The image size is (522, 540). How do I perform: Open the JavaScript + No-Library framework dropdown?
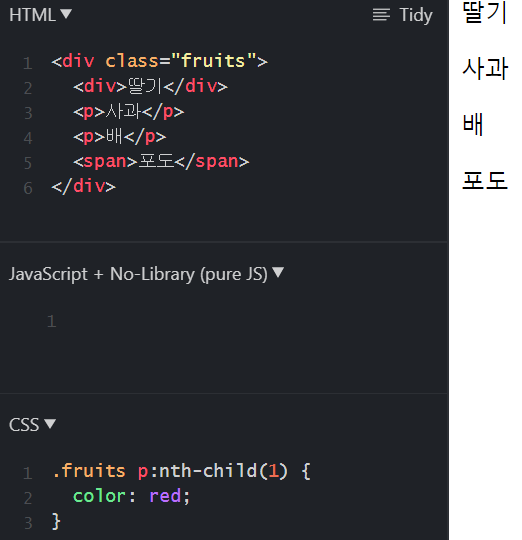click(x=146, y=274)
